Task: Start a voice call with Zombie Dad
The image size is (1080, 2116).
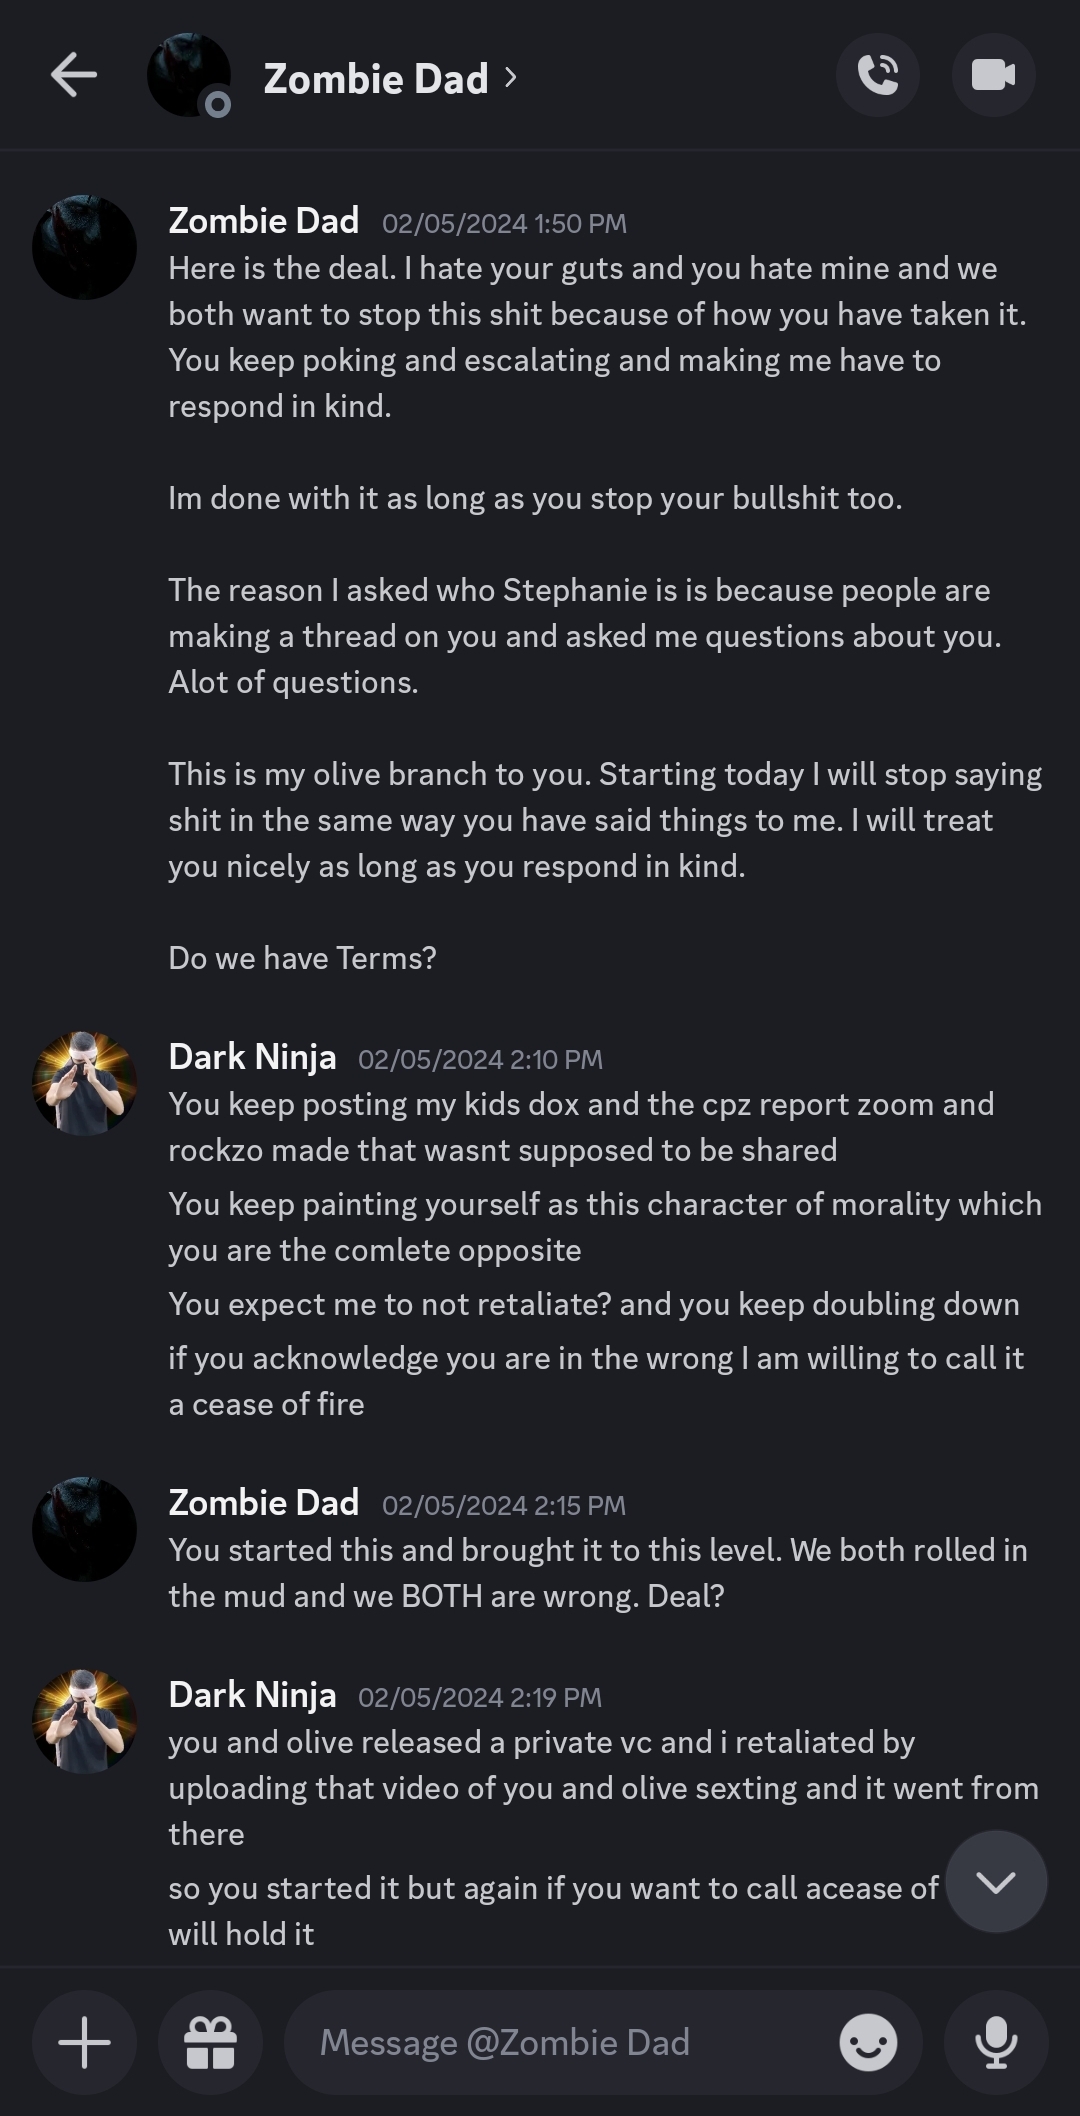Action: point(877,76)
